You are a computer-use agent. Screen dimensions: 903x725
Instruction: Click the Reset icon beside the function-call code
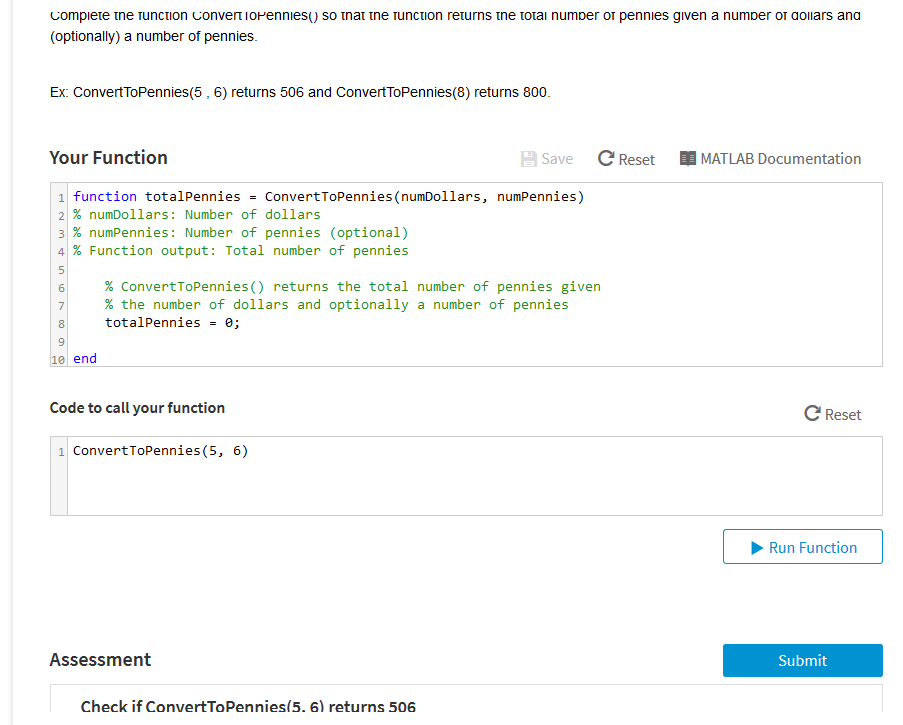813,414
